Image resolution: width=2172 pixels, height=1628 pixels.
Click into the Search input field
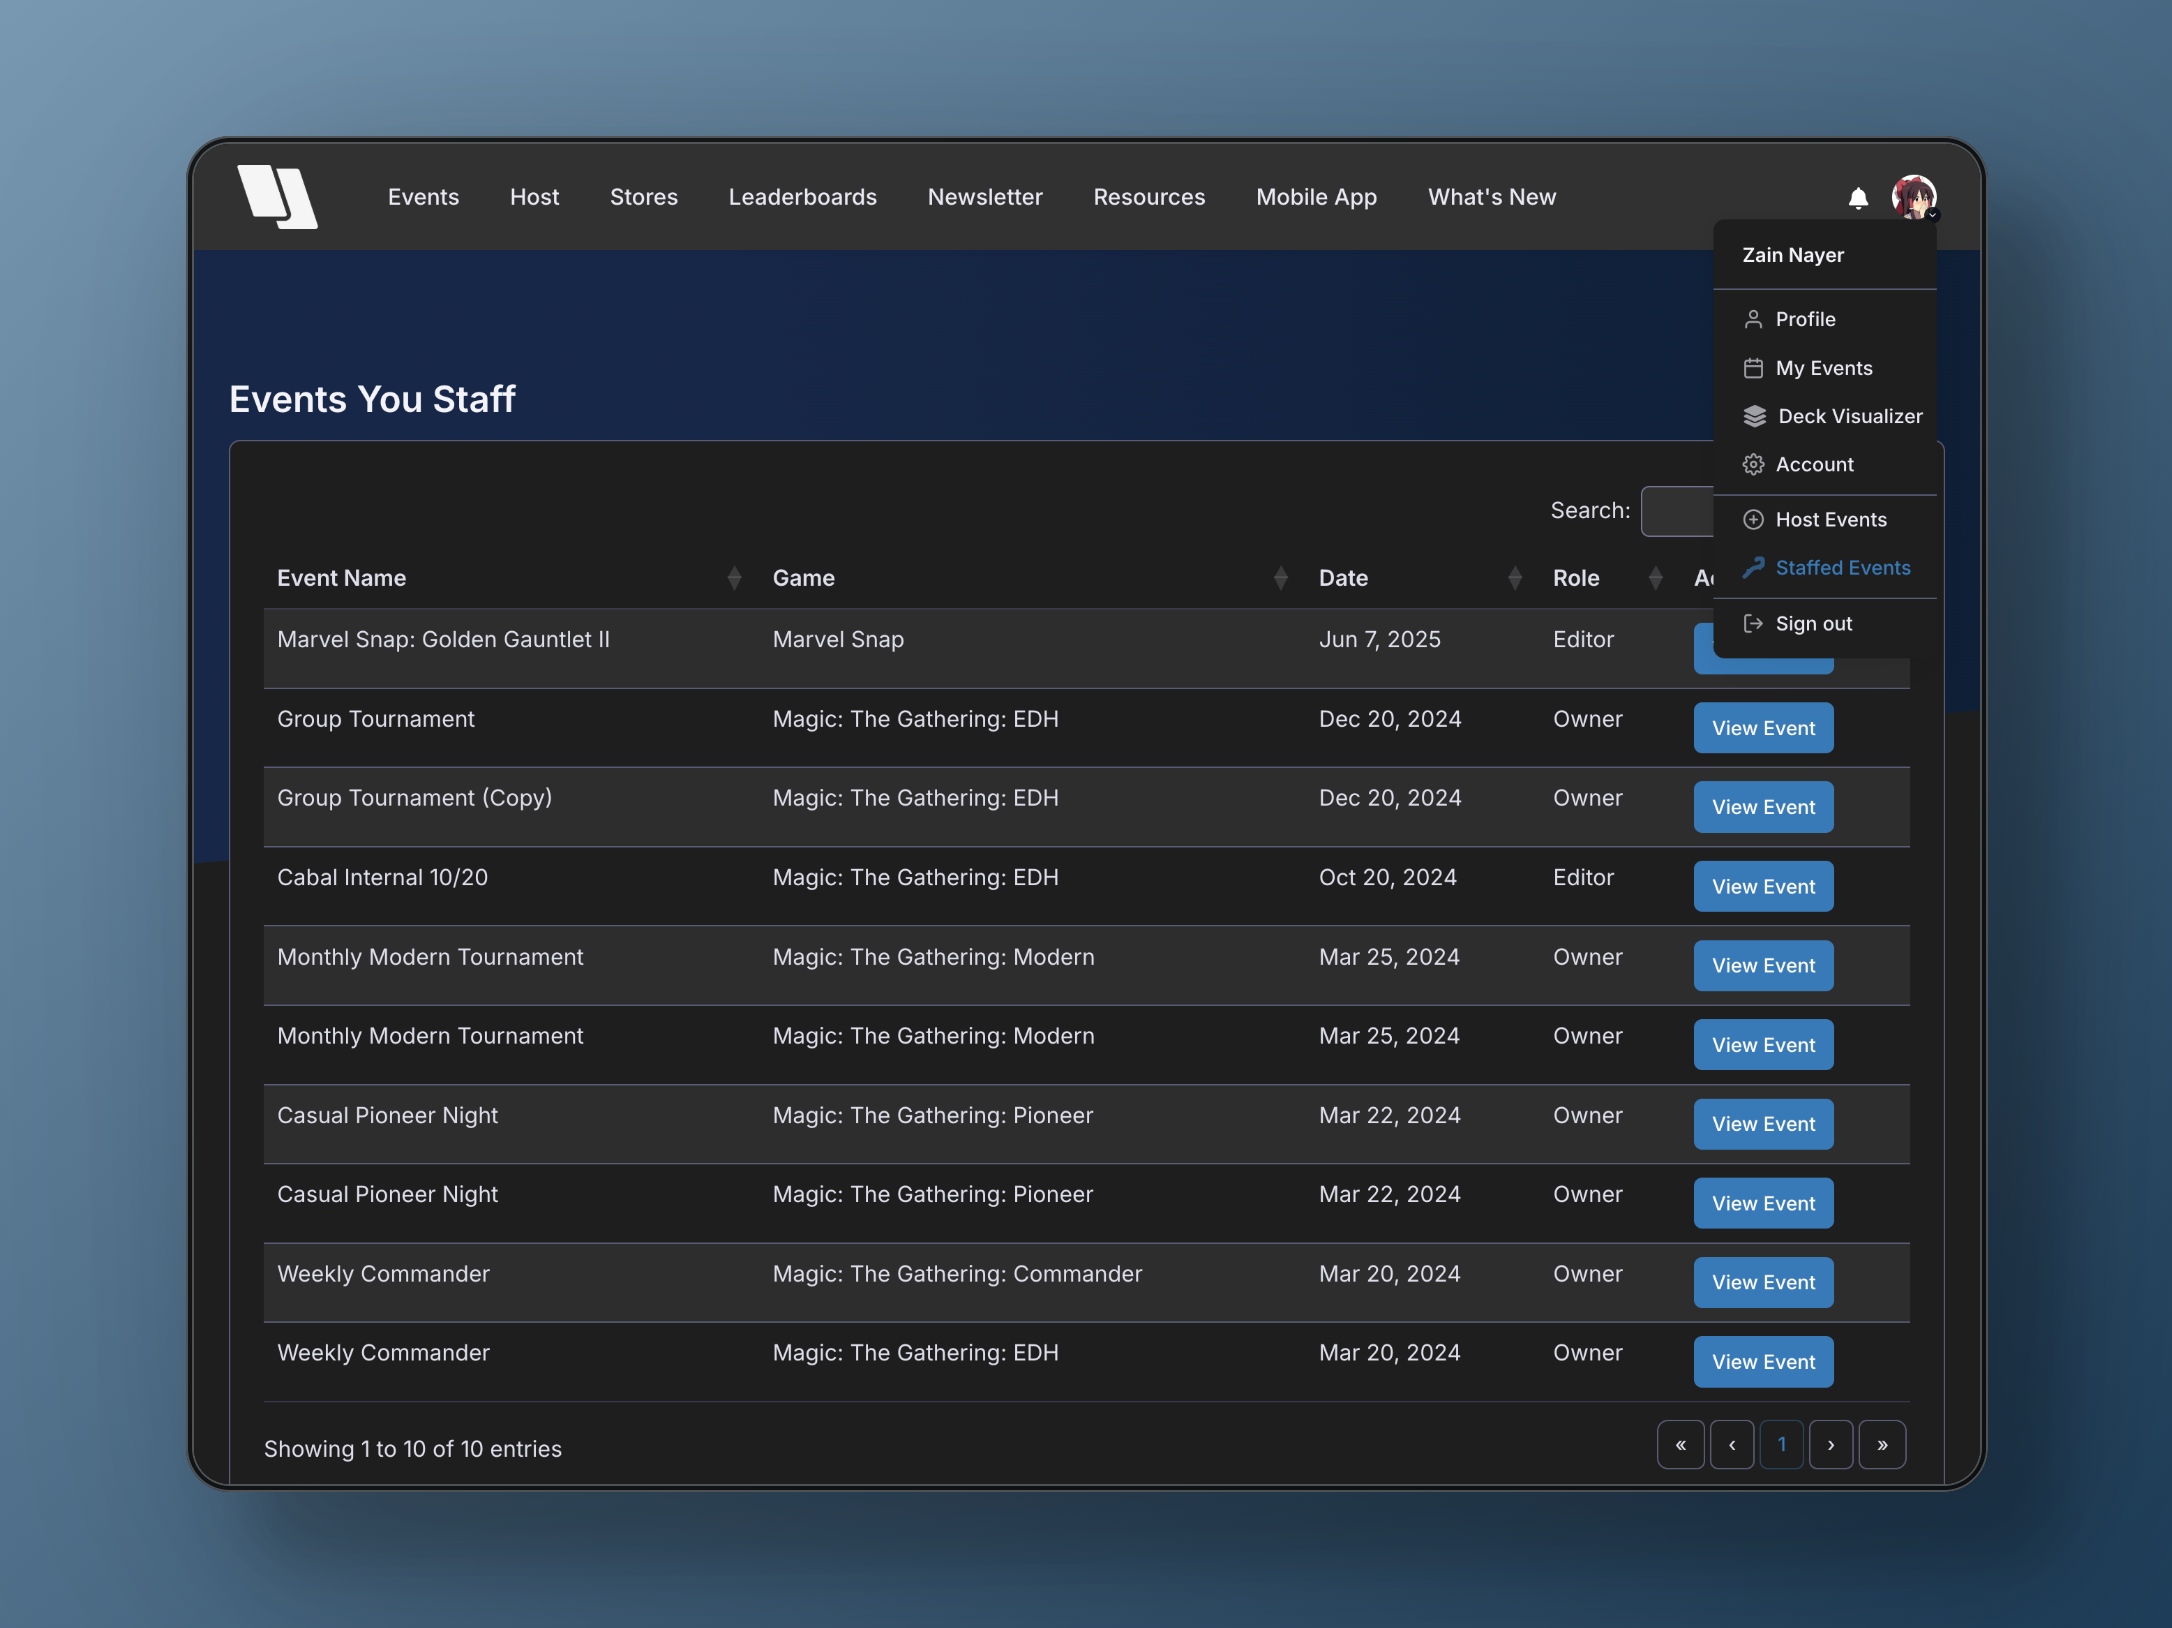(1678, 511)
